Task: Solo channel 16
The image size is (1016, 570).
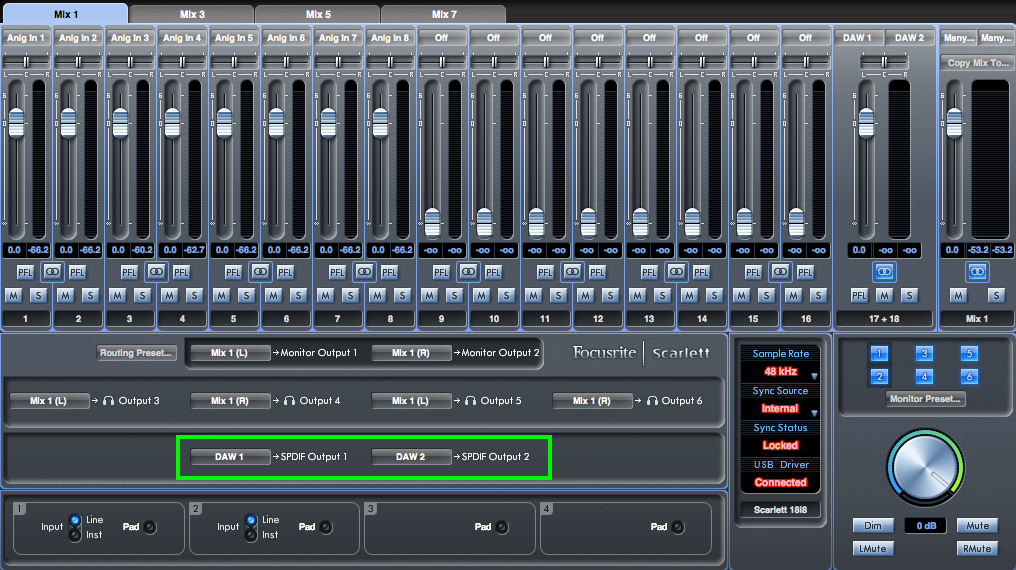Action: (818, 295)
